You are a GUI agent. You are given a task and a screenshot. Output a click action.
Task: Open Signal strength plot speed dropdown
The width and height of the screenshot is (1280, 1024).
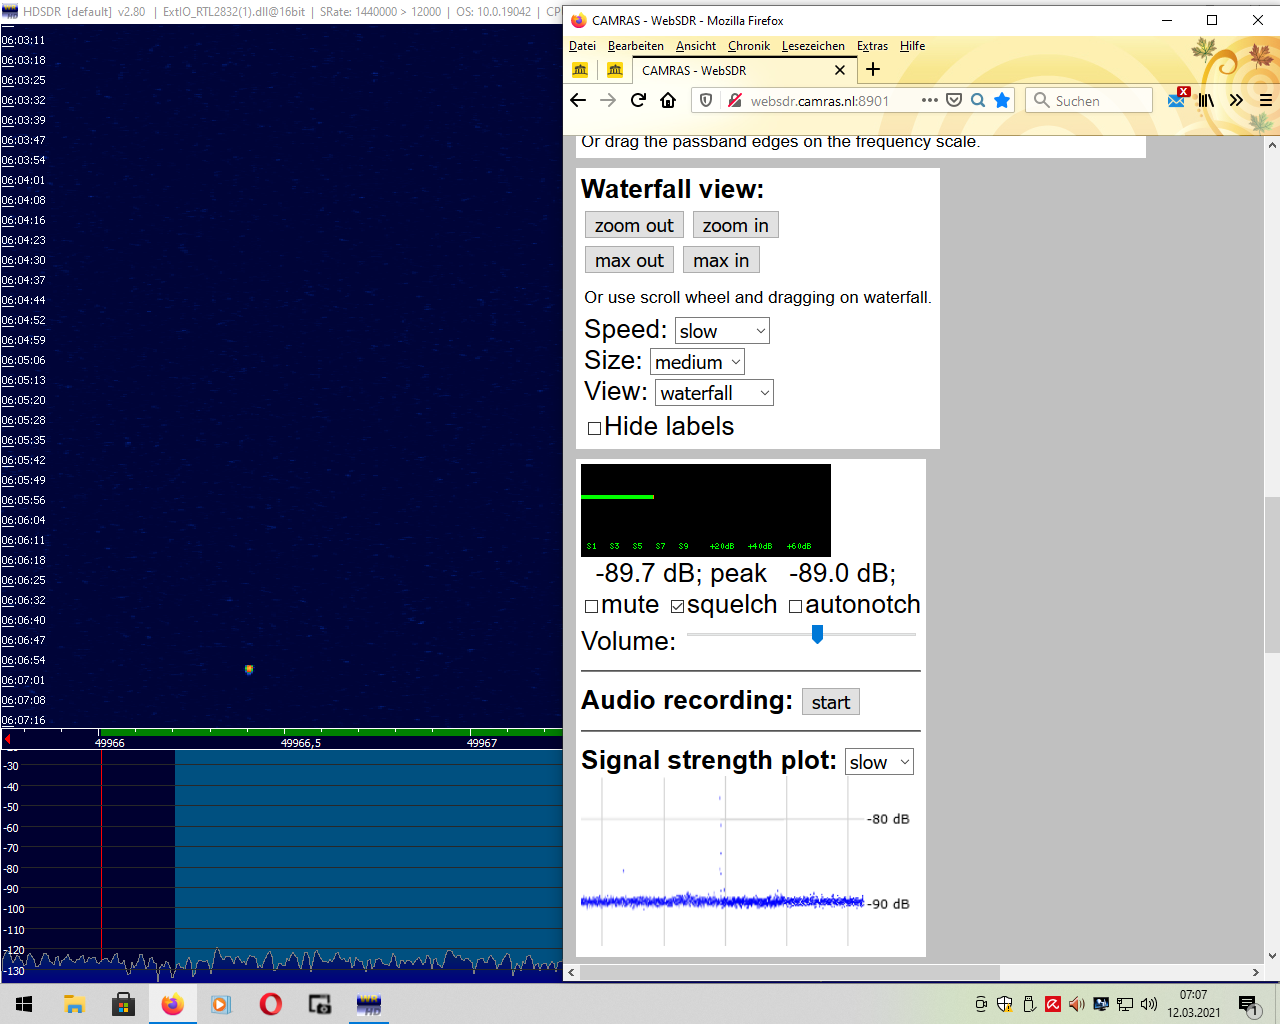[879, 762]
